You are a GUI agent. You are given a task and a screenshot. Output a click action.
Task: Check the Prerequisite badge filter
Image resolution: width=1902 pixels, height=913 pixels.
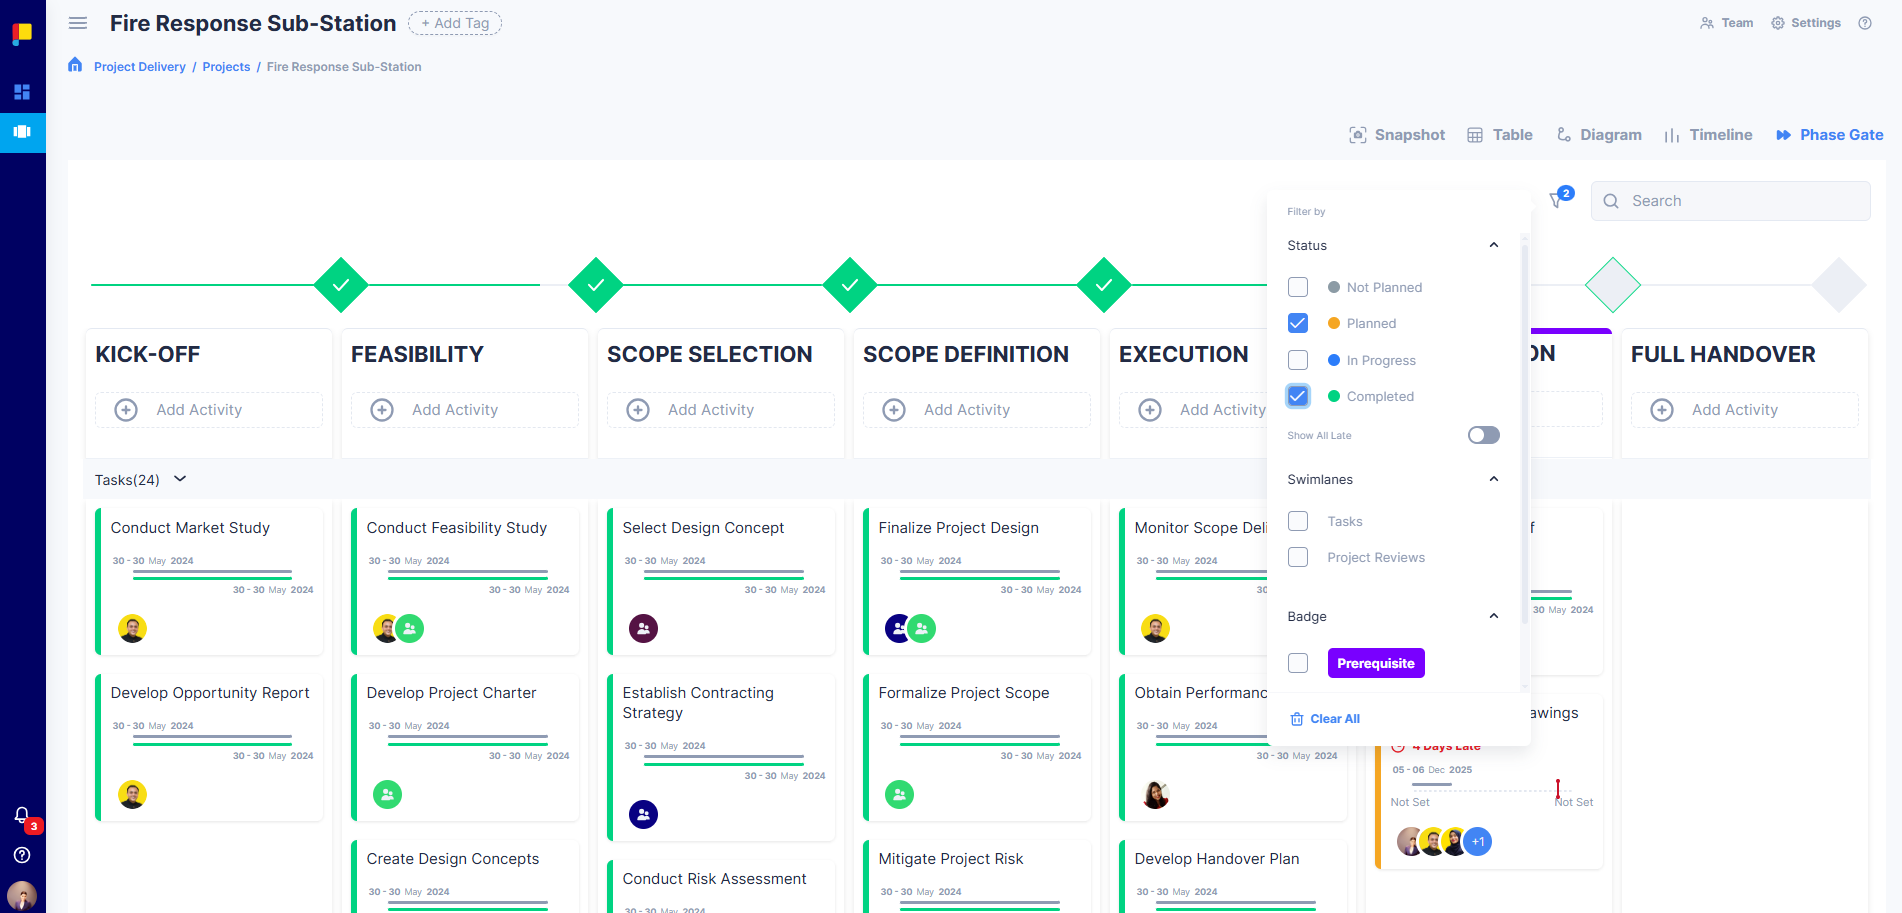coord(1298,663)
